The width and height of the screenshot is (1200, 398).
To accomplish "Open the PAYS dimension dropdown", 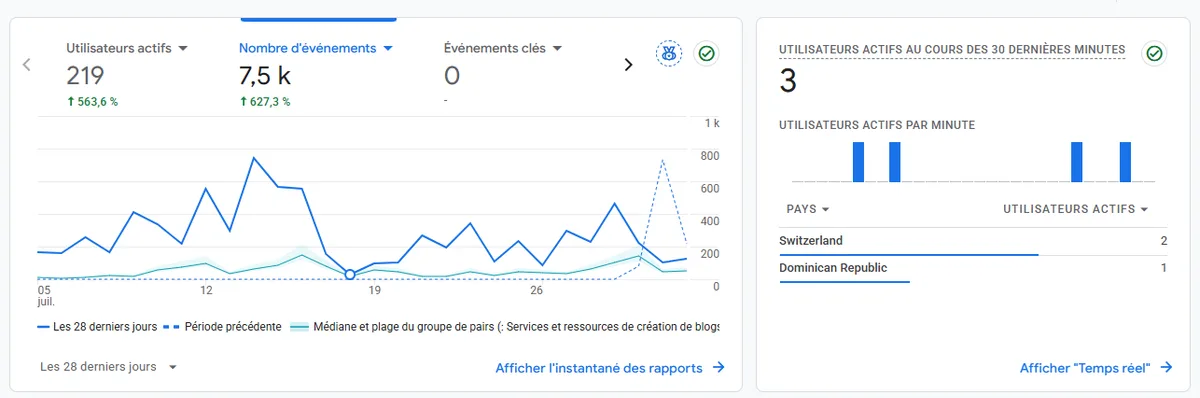I will point(809,209).
